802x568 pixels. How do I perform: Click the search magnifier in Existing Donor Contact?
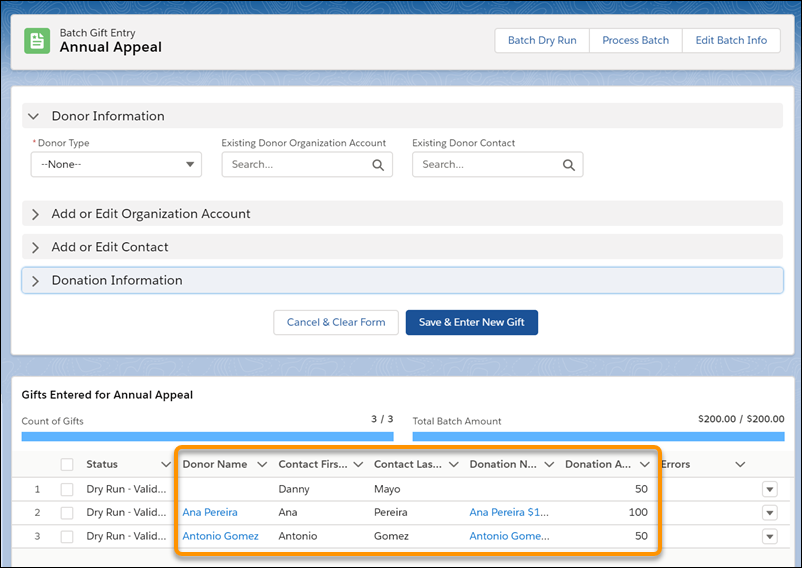(569, 165)
